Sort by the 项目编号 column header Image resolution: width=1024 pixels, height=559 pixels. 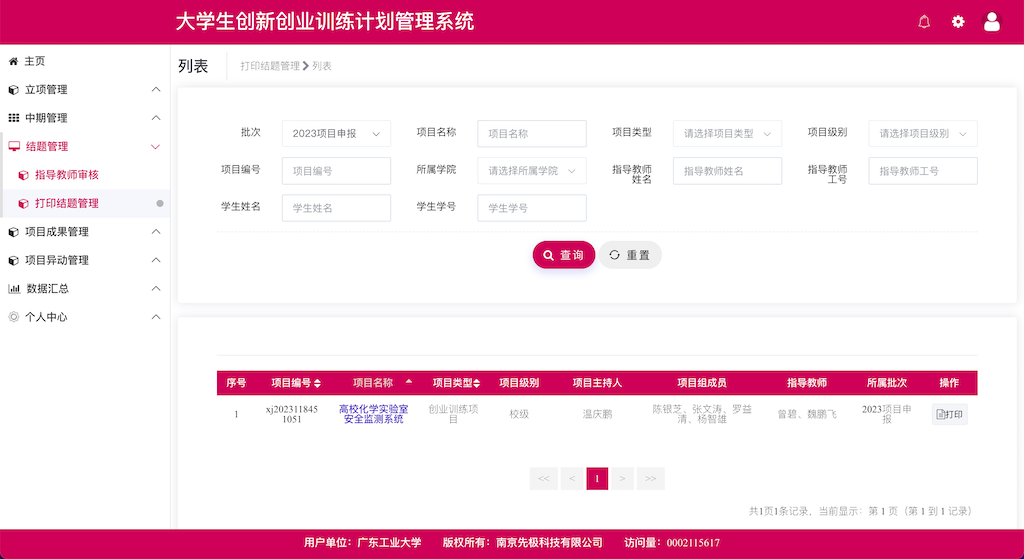click(x=296, y=383)
